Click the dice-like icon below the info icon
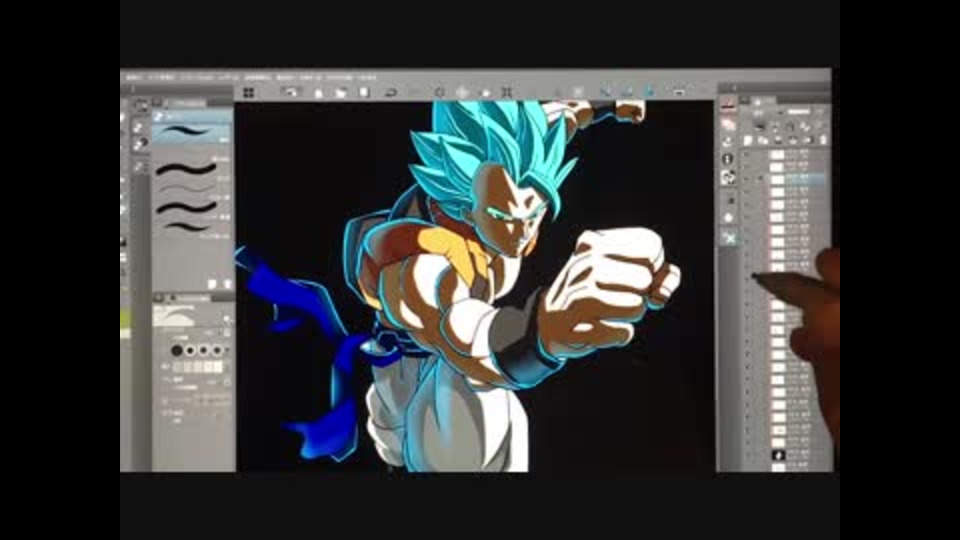Image resolution: width=960 pixels, height=540 pixels. click(727, 178)
